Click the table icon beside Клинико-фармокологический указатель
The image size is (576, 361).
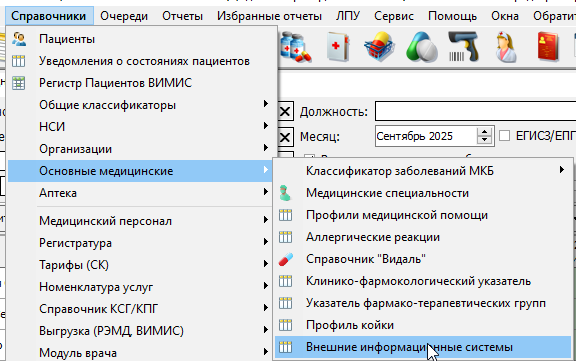(x=285, y=281)
